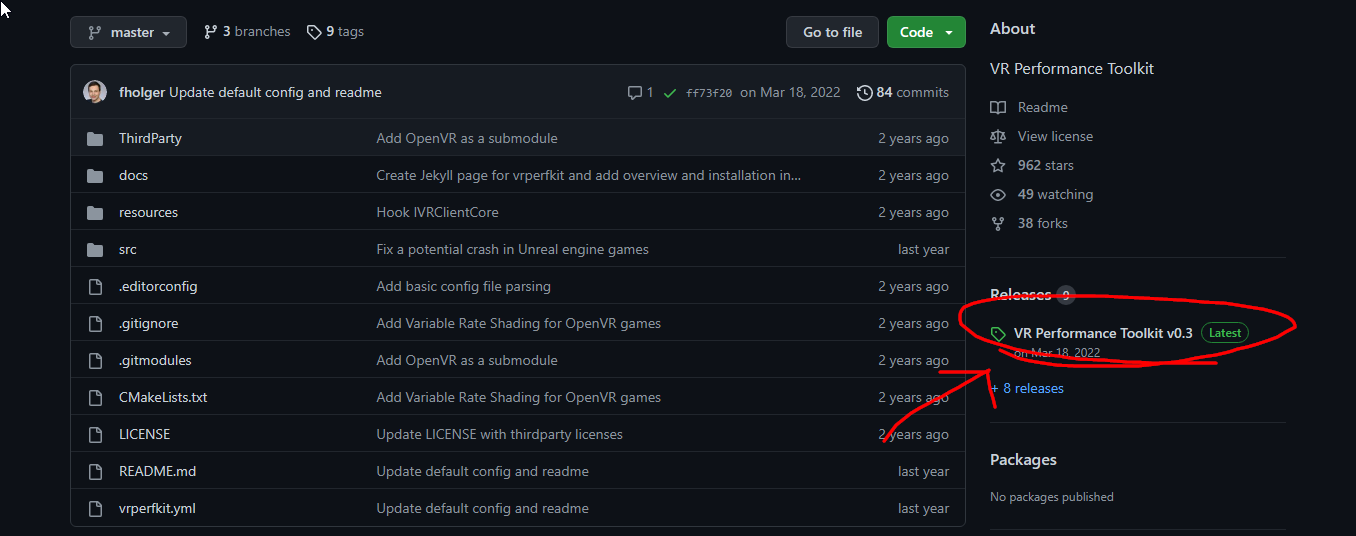Open the .editorconfig file
The height and width of the screenshot is (536, 1356).
point(158,286)
